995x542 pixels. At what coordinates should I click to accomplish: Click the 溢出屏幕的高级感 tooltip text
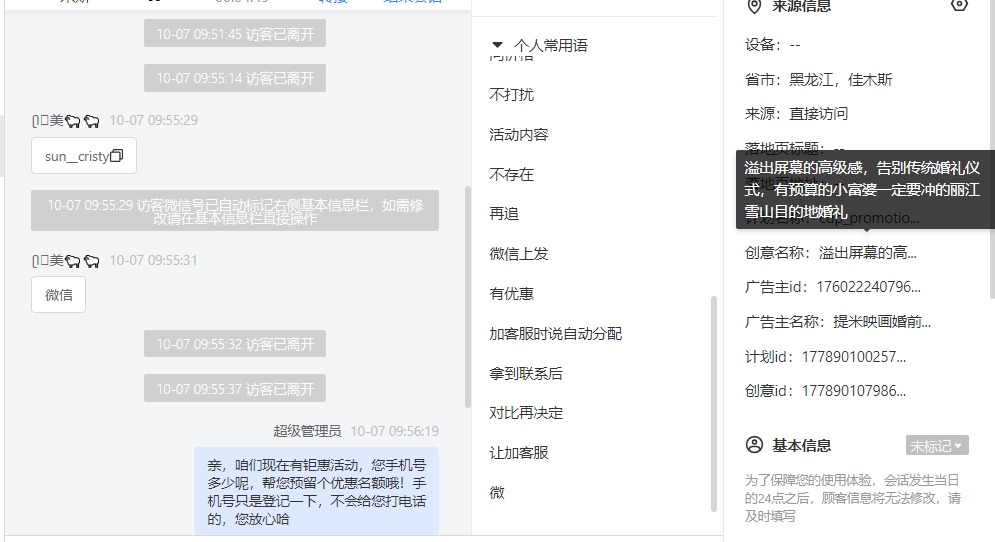(x=862, y=190)
